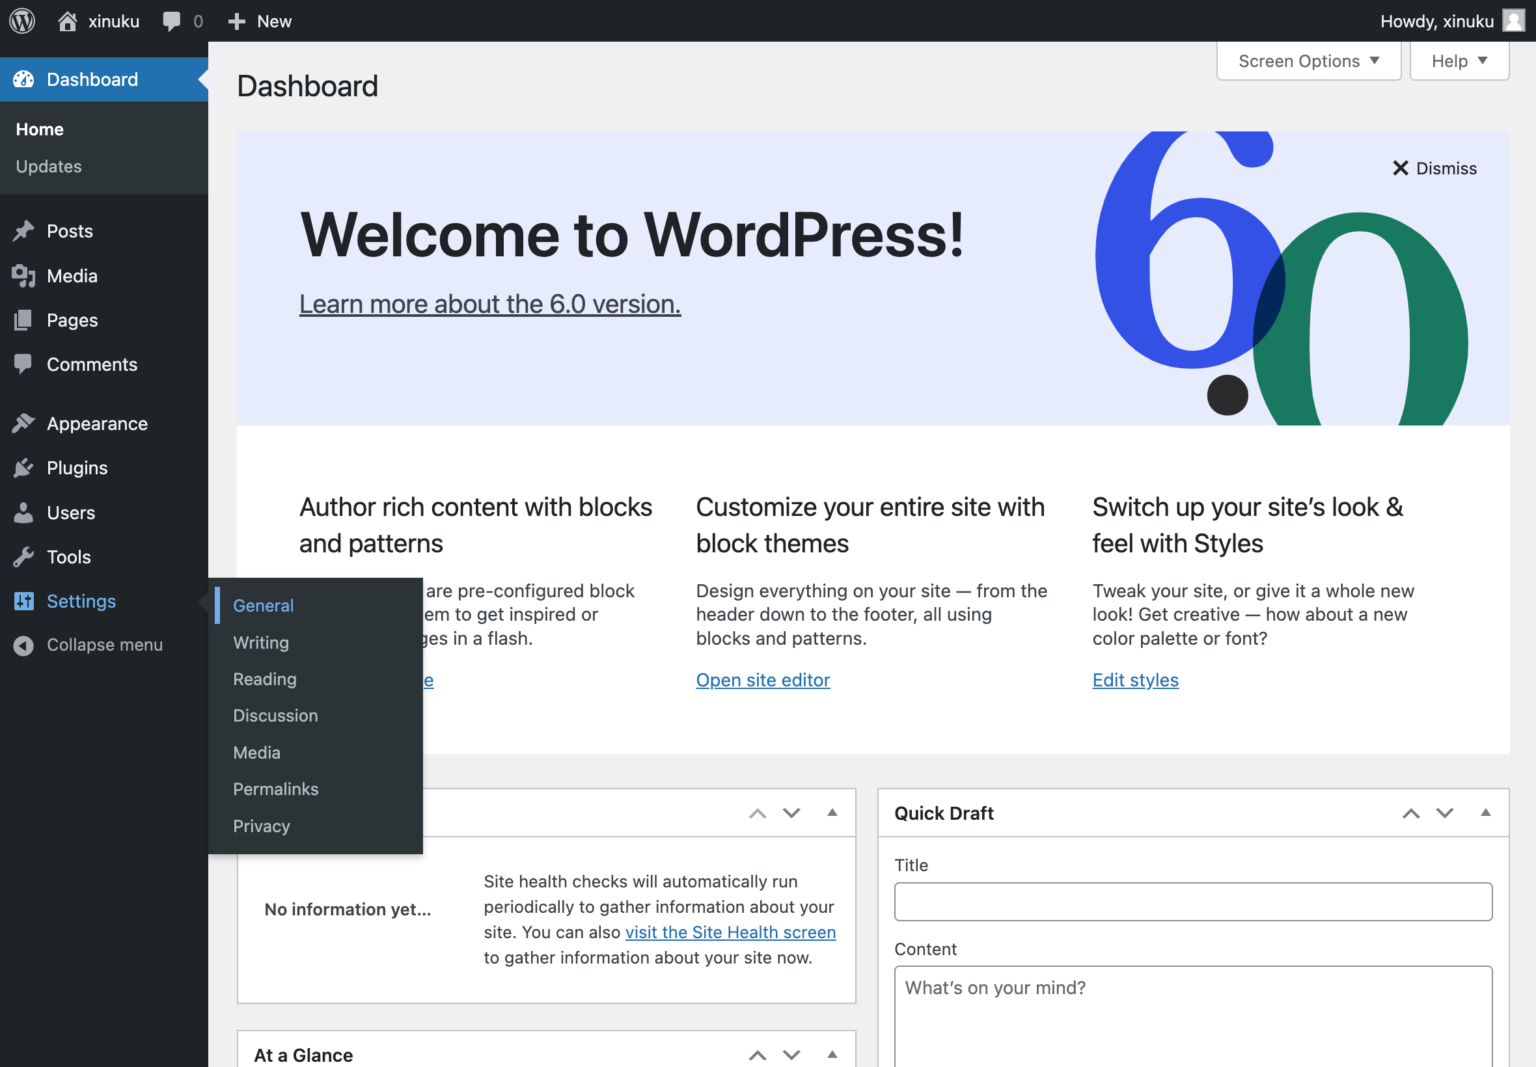Click the Quick Draft Title field
The width and height of the screenshot is (1536, 1067).
[1192, 901]
